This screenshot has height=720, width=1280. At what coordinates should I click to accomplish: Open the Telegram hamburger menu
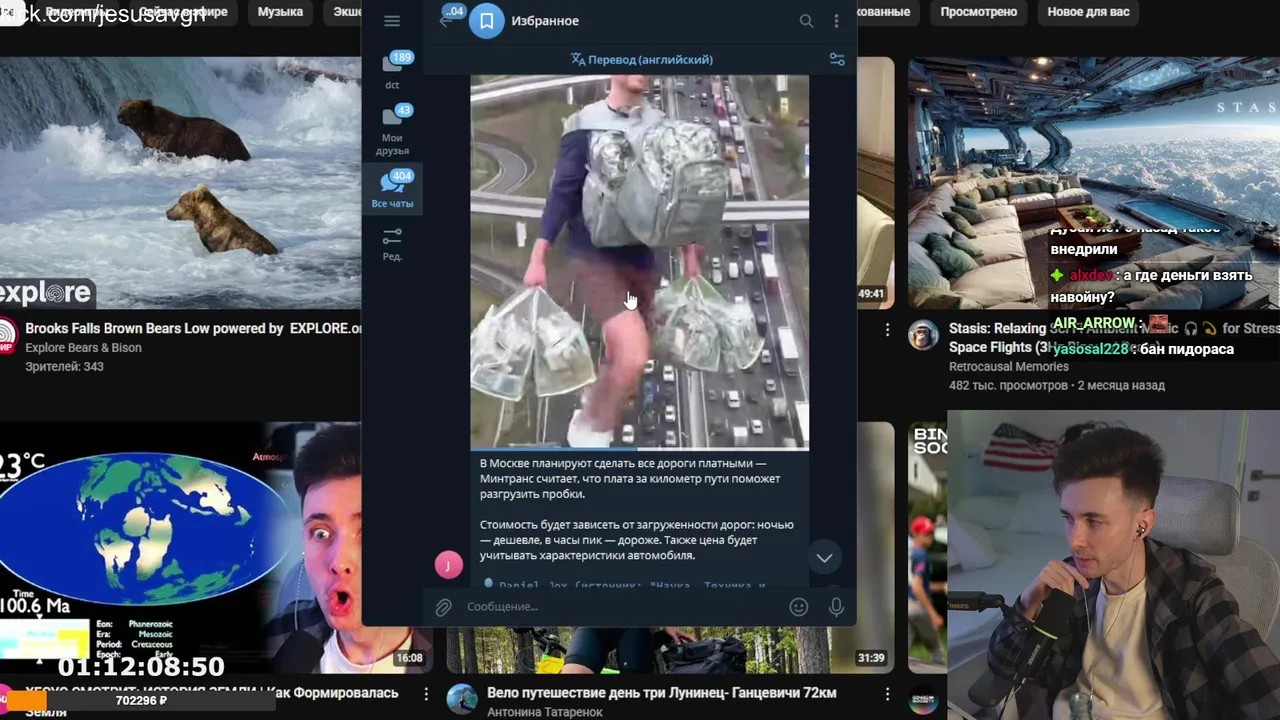tap(392, 21)
